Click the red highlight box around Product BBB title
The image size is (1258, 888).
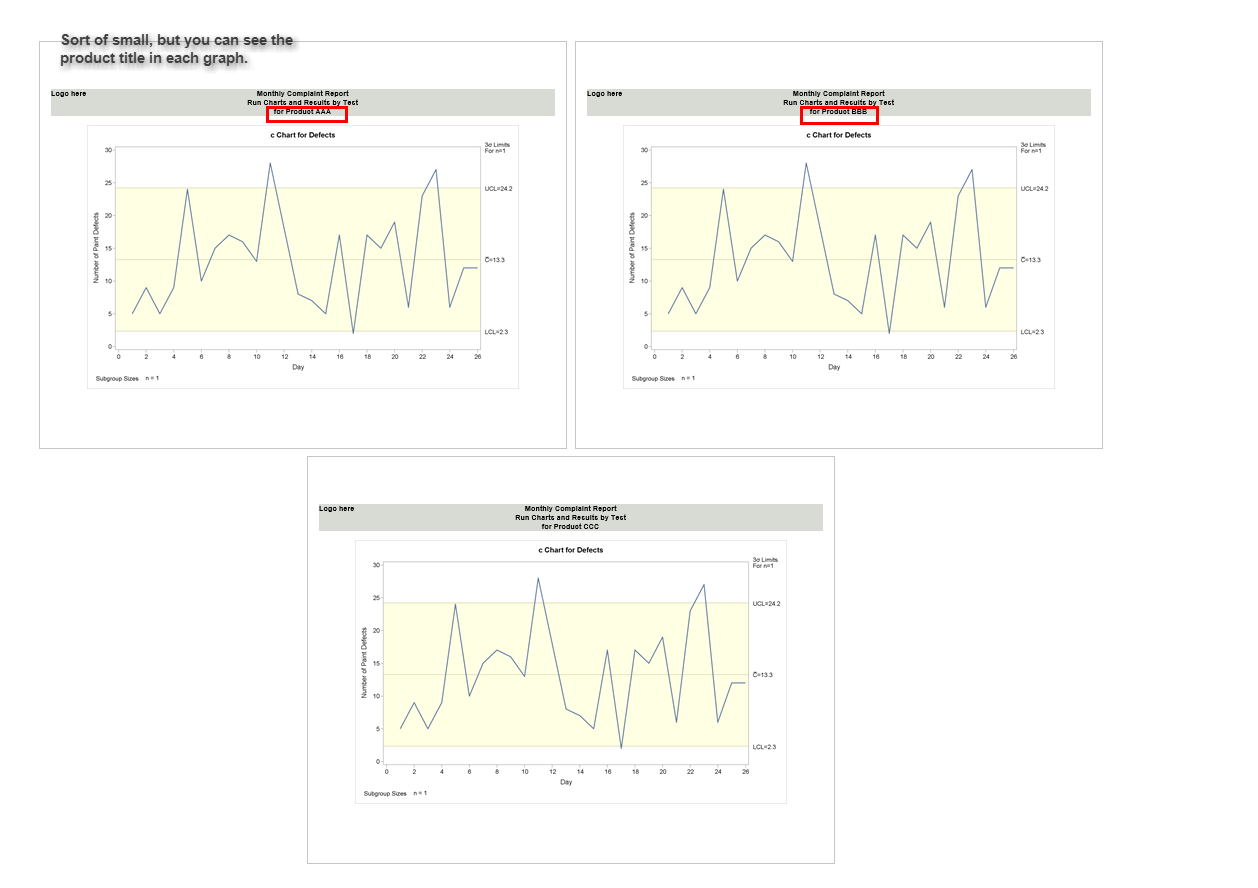[x=838, y=113]
